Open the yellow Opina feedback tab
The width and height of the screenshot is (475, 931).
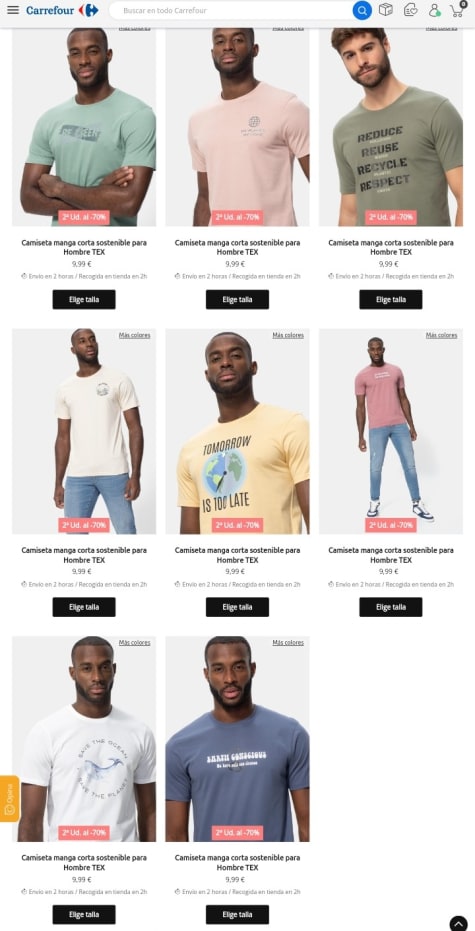pos(10,799)
